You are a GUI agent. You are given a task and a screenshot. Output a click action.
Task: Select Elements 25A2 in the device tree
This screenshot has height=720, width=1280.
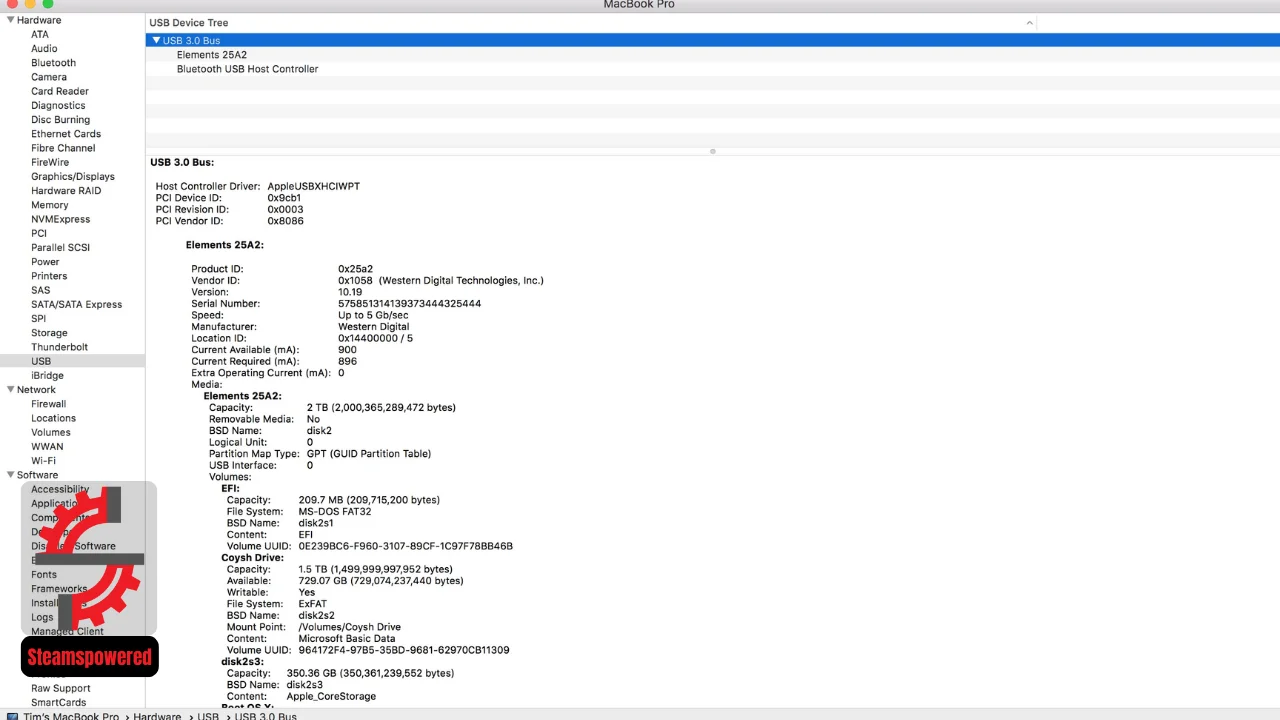212,55
